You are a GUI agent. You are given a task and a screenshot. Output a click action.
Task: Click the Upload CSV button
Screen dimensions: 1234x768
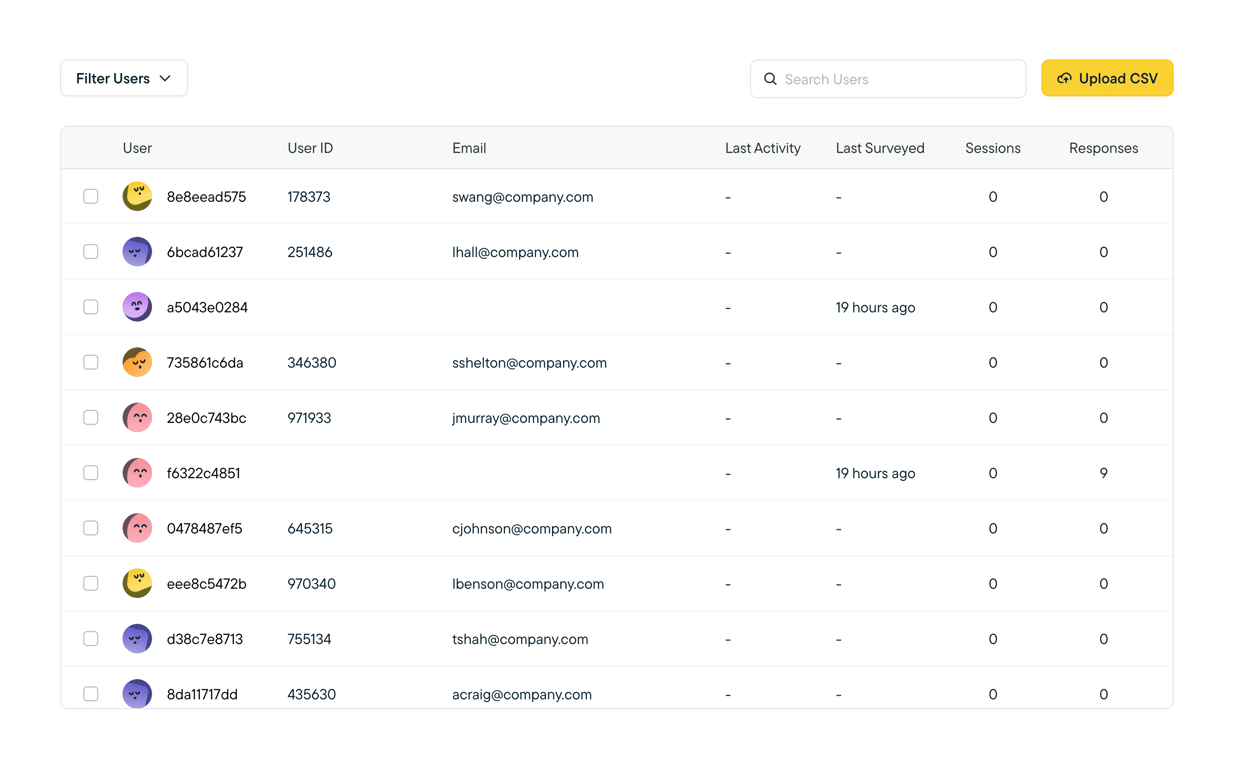pyautogui.click(x=1107, y=78)
